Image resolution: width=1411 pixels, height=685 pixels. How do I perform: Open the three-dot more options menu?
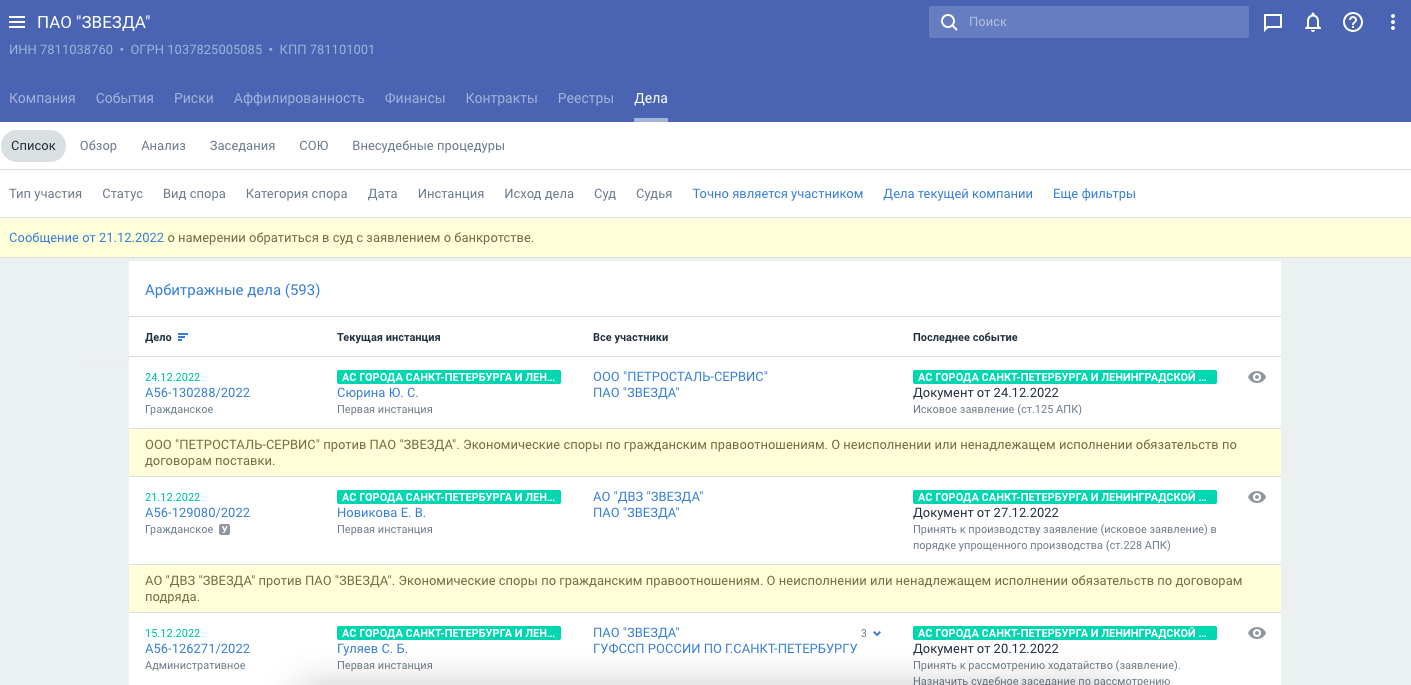pyautogui.click(x=1393, y=22)
